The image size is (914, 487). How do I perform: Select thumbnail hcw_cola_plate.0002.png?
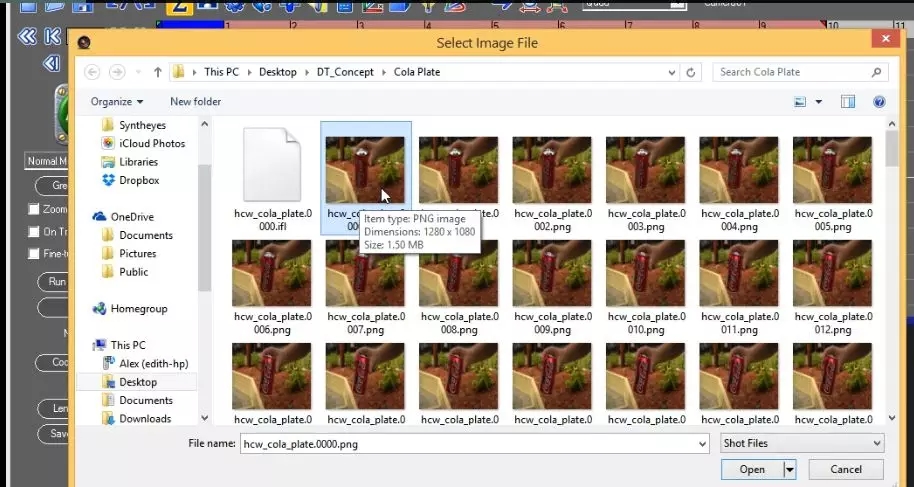click(552, 170)
